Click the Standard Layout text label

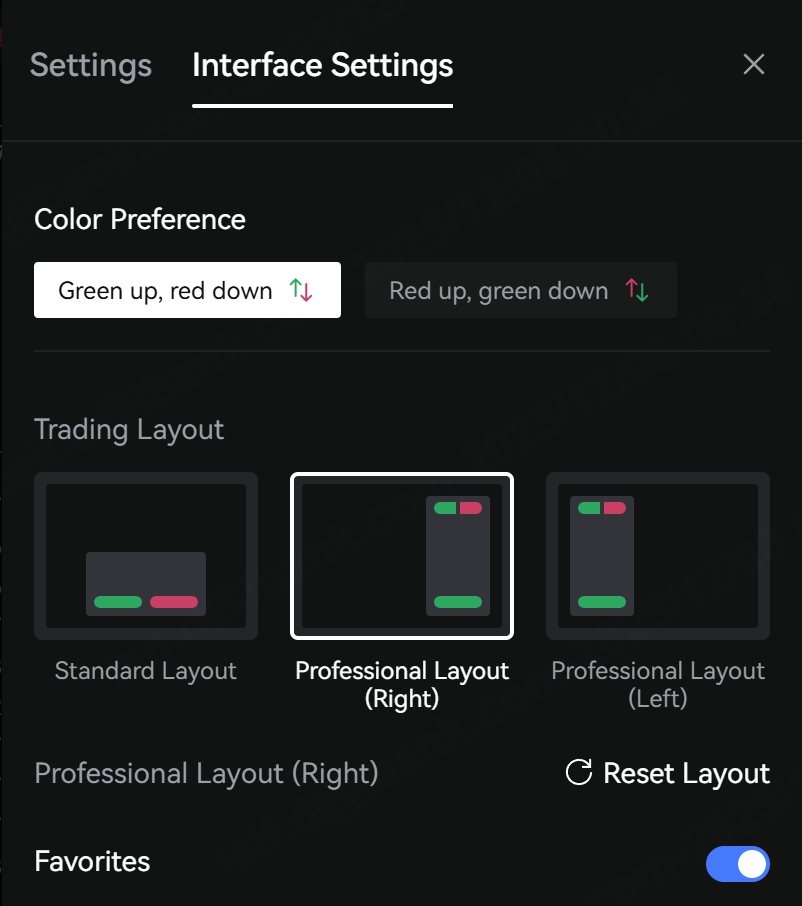[x=146, y=671]
